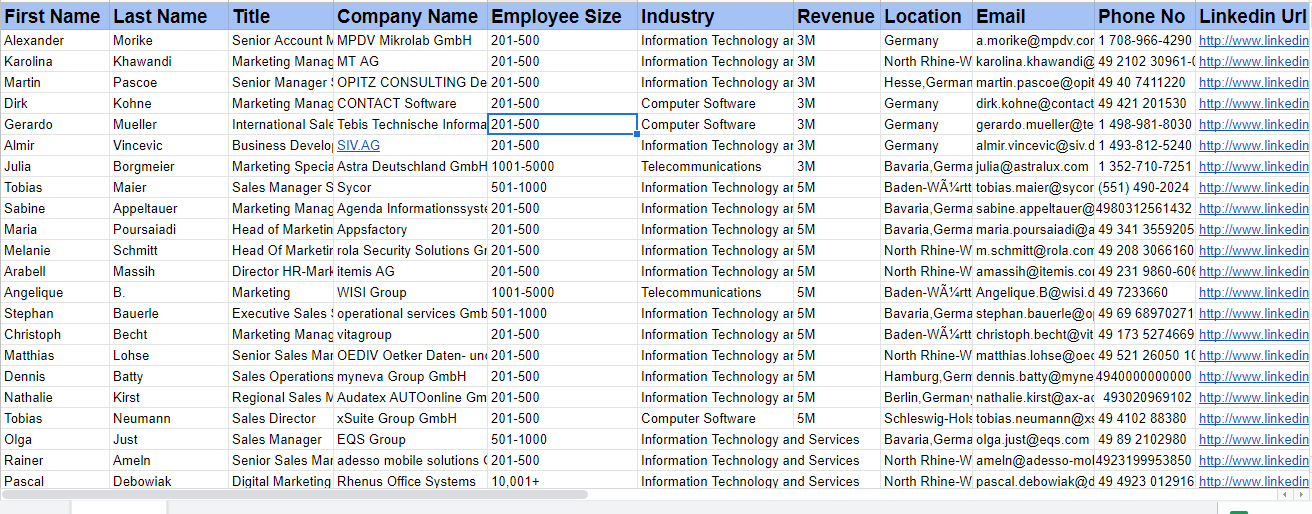The width and height of the screenshot is (1312, 514).
Task: Select company cell 'rola Security Solutions'
Action: tap(411, 250)
